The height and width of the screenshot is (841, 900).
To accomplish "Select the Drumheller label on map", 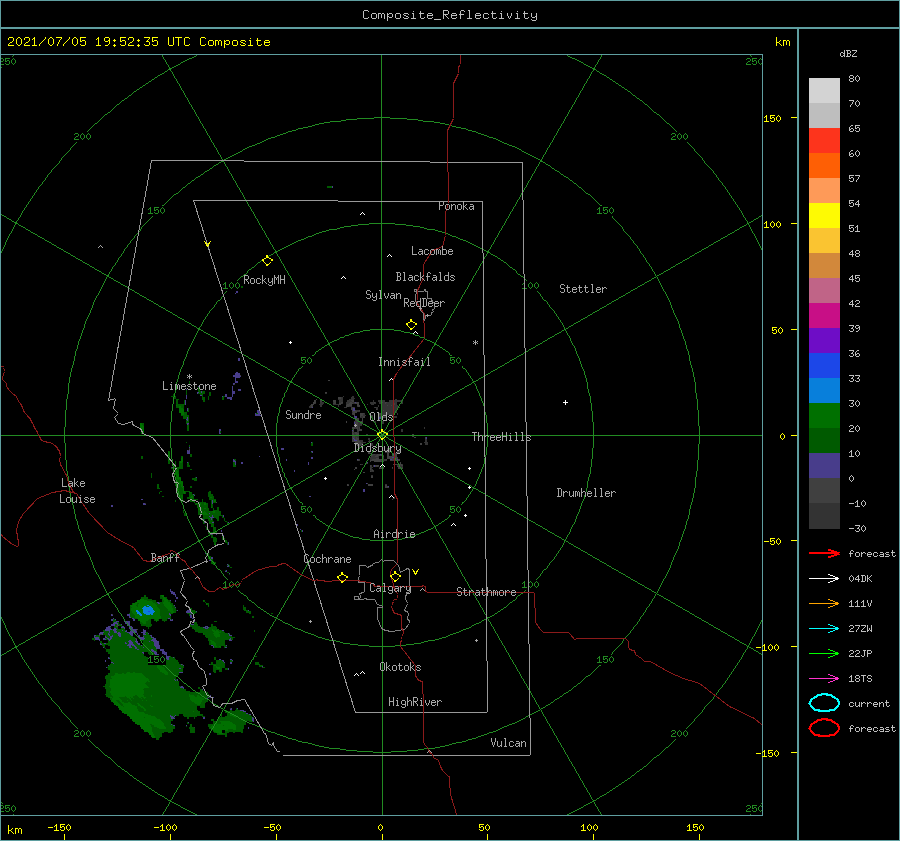I will [x=586, y=493].
